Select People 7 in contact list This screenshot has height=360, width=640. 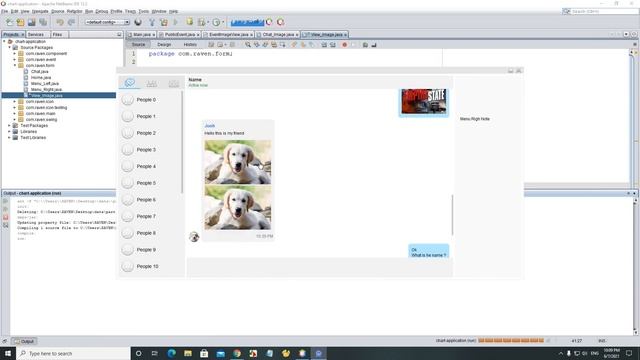click(150, 216)
